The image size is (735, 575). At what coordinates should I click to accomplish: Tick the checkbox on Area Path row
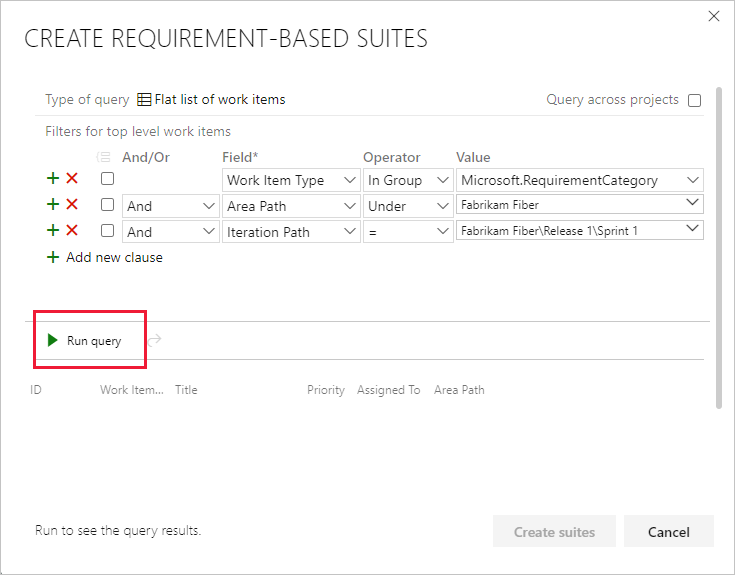107,204
